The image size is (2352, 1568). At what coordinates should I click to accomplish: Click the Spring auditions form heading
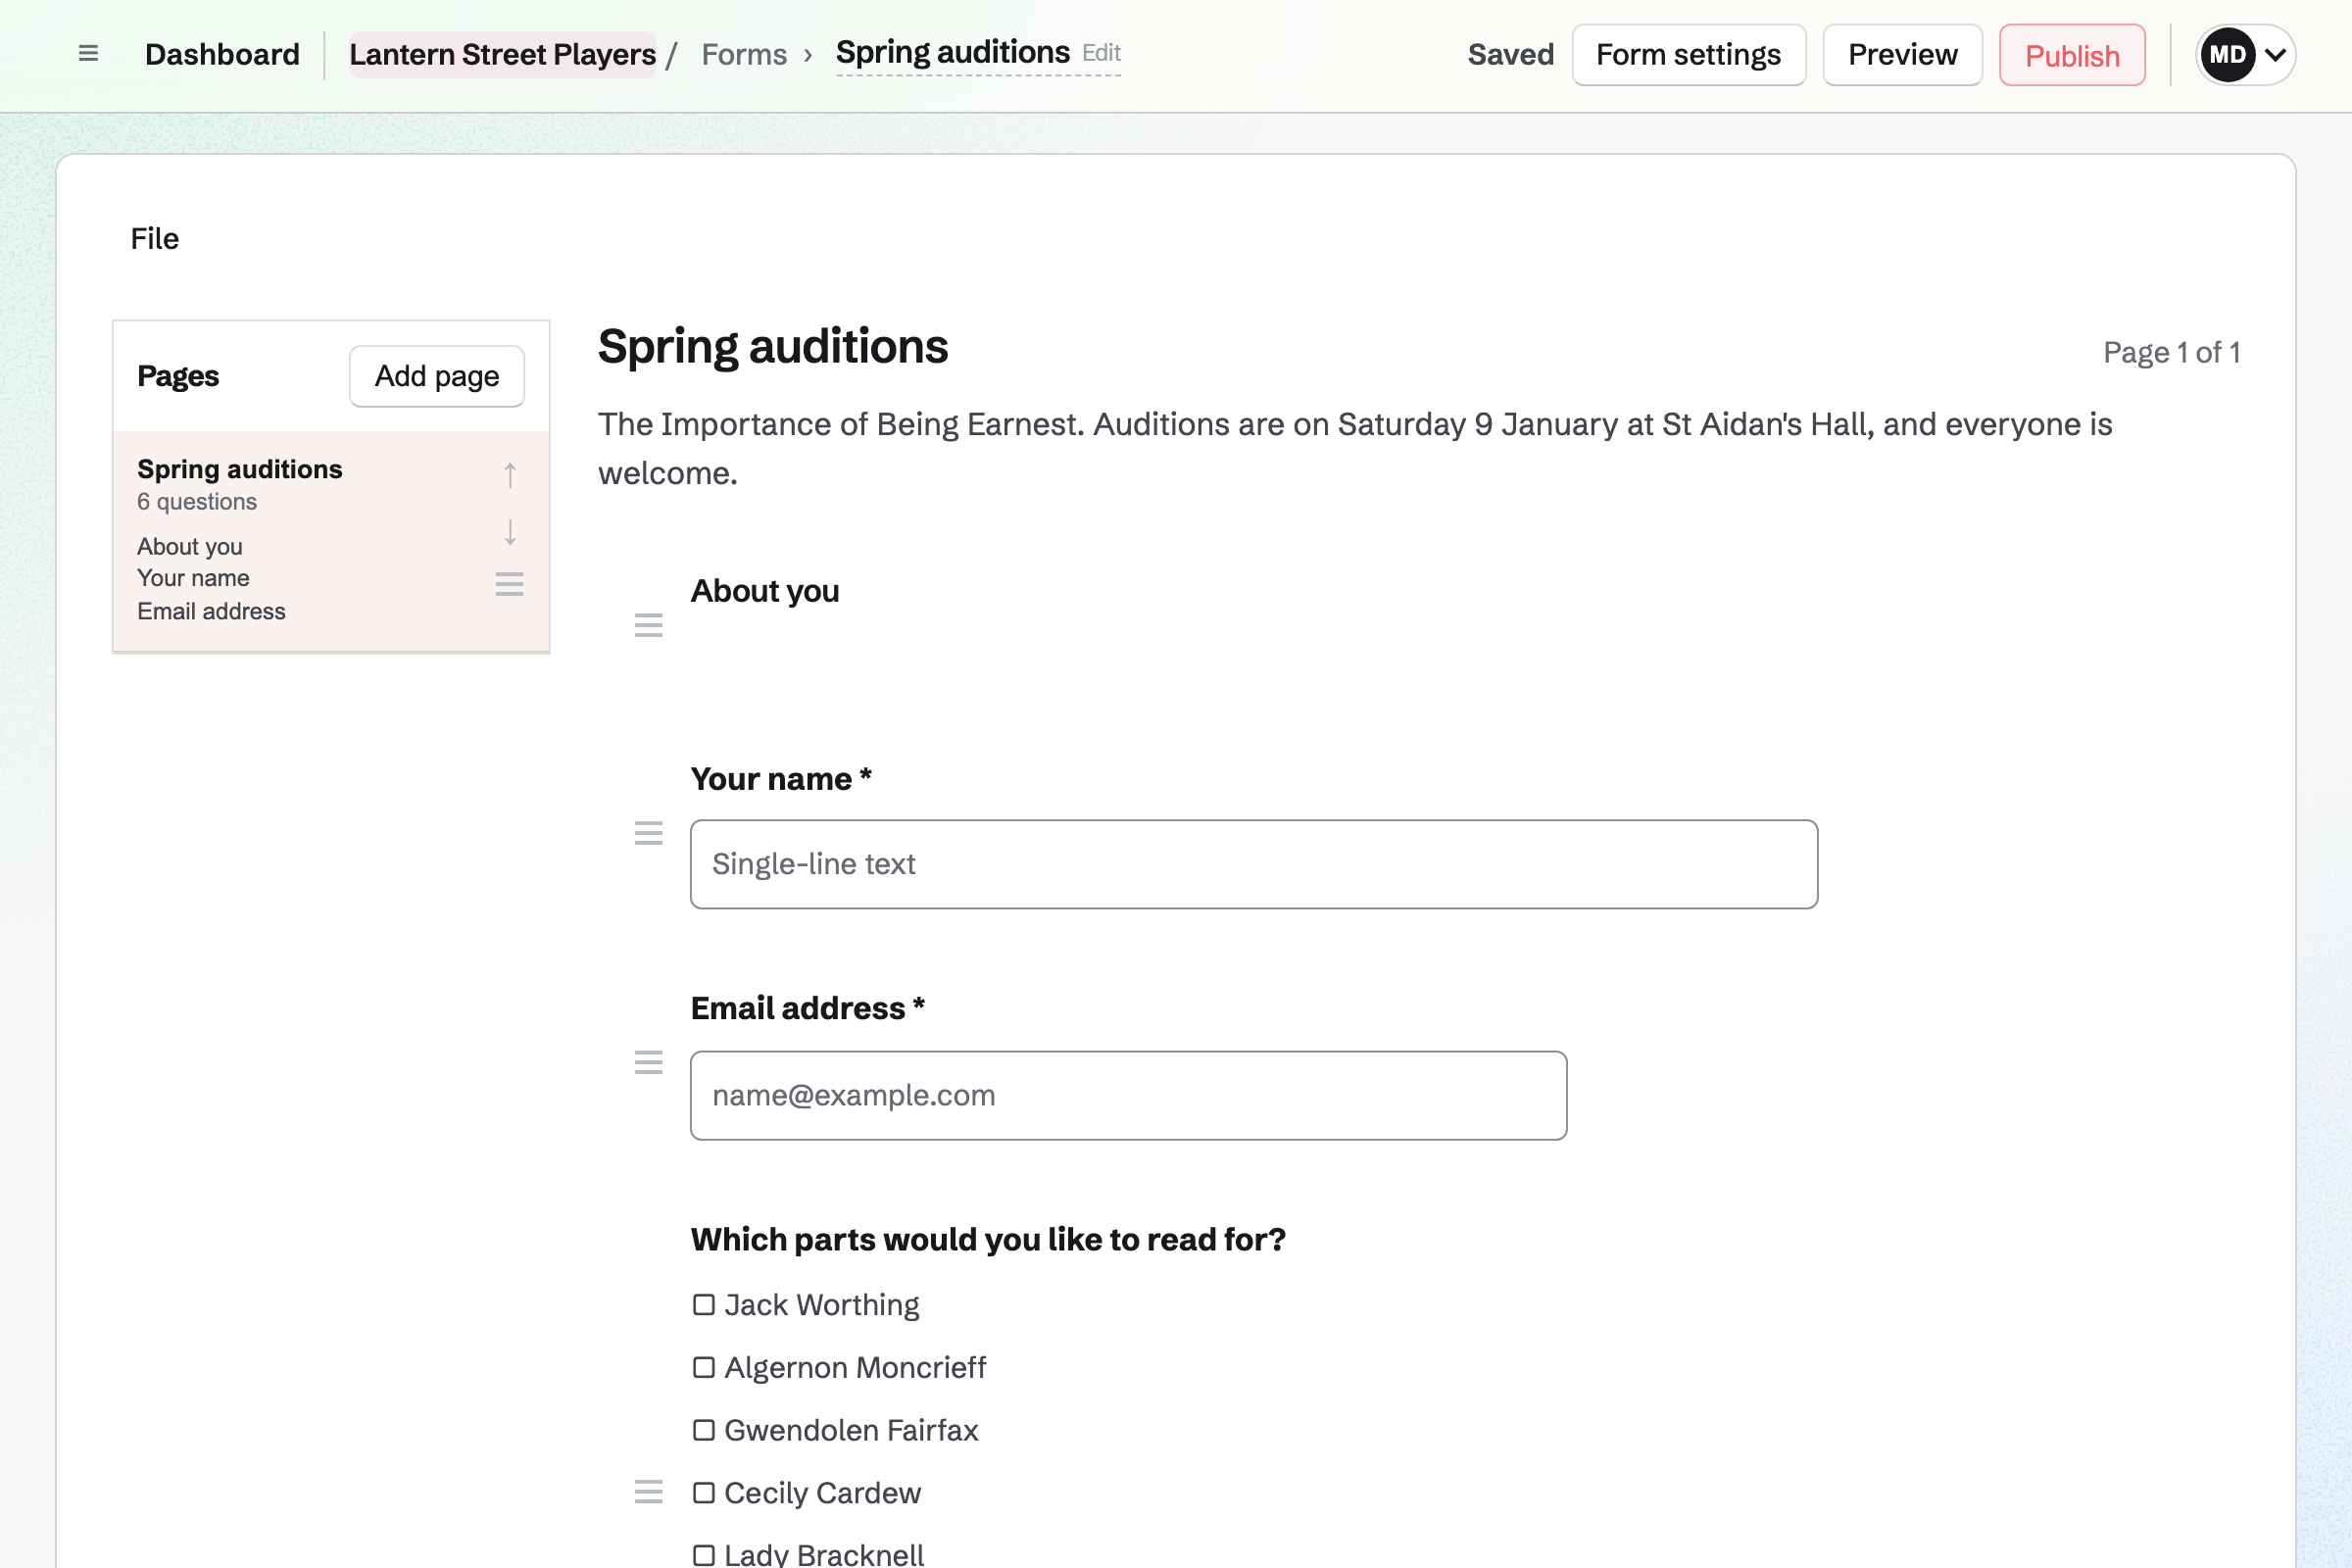click(x=773, y=348)
